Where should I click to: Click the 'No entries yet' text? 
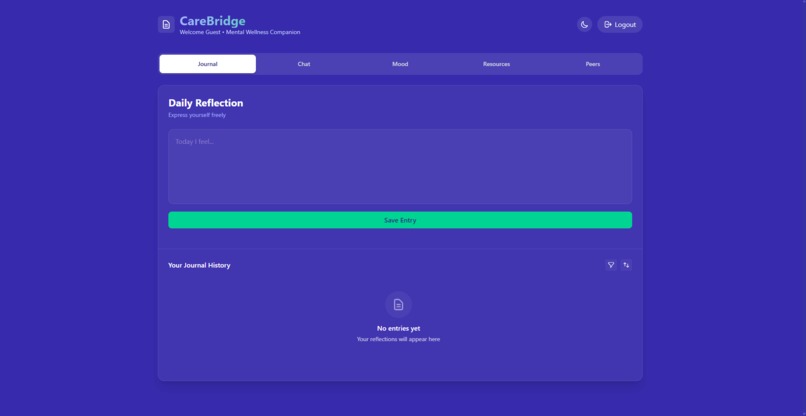click(398, 329)
